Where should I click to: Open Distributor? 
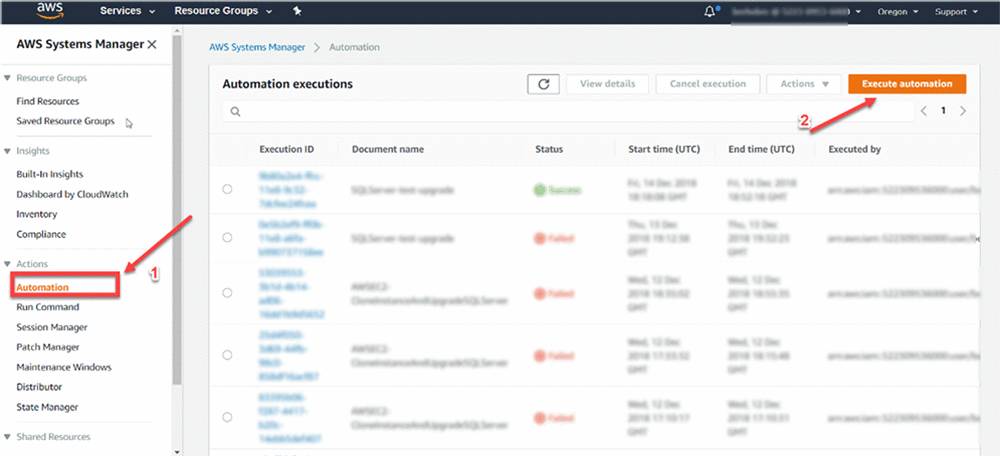click(x=40, y=387)
